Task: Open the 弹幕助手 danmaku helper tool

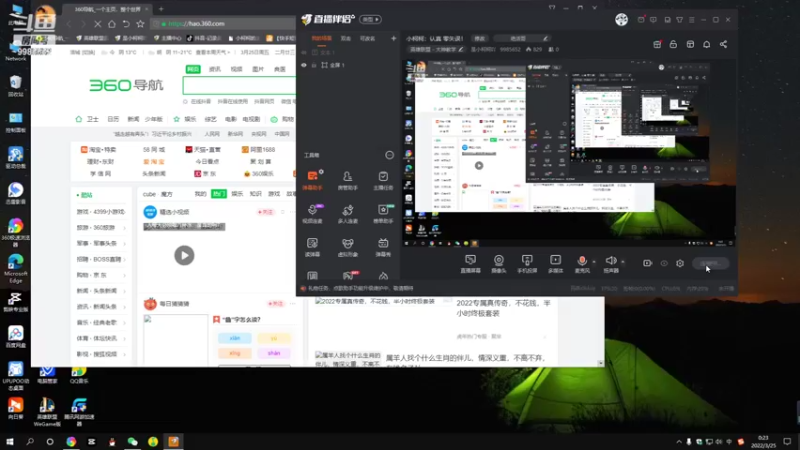Action: 312,180
